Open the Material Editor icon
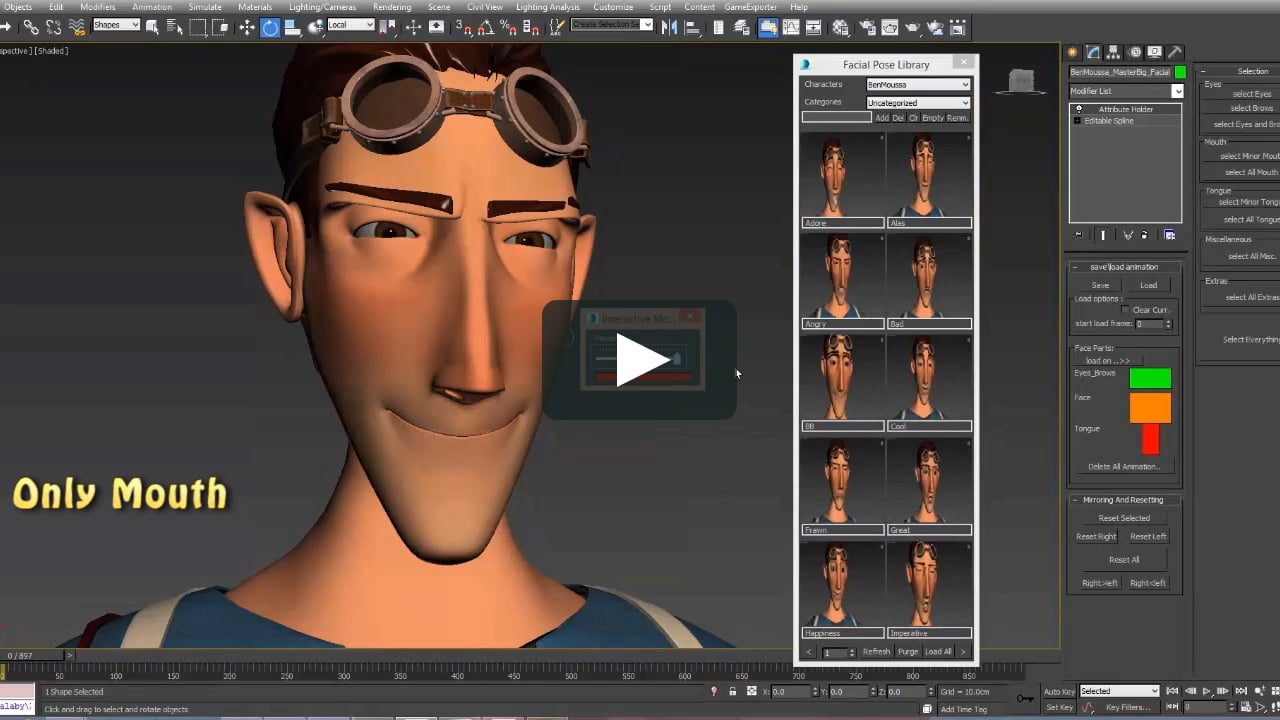This screenshot has height=720, width=1280. [840, 27]
